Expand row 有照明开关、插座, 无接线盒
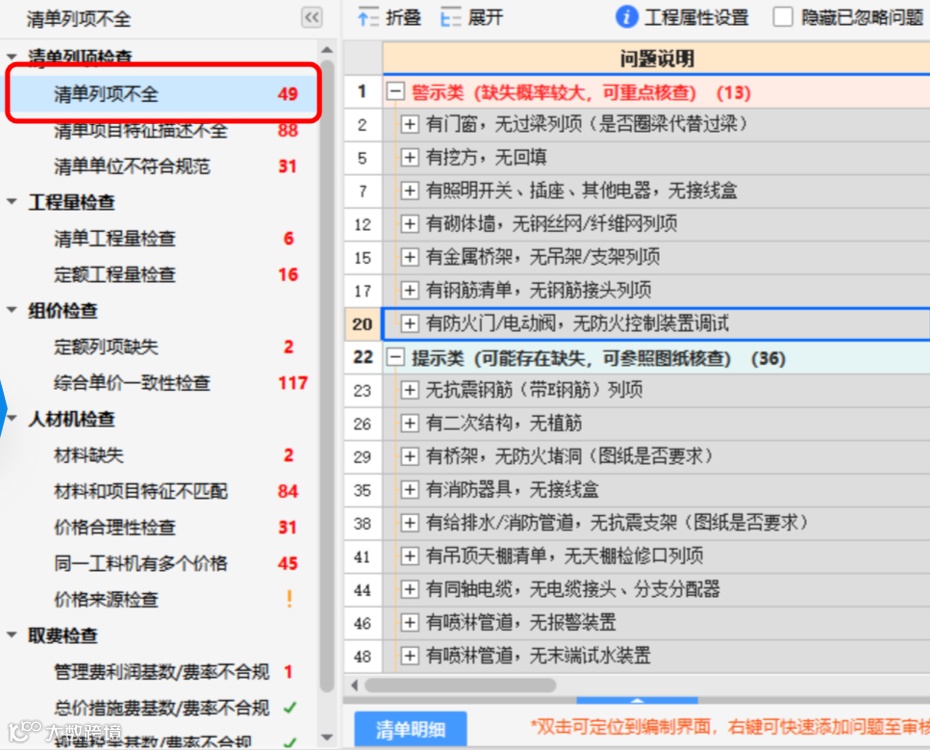 point(409,191)
